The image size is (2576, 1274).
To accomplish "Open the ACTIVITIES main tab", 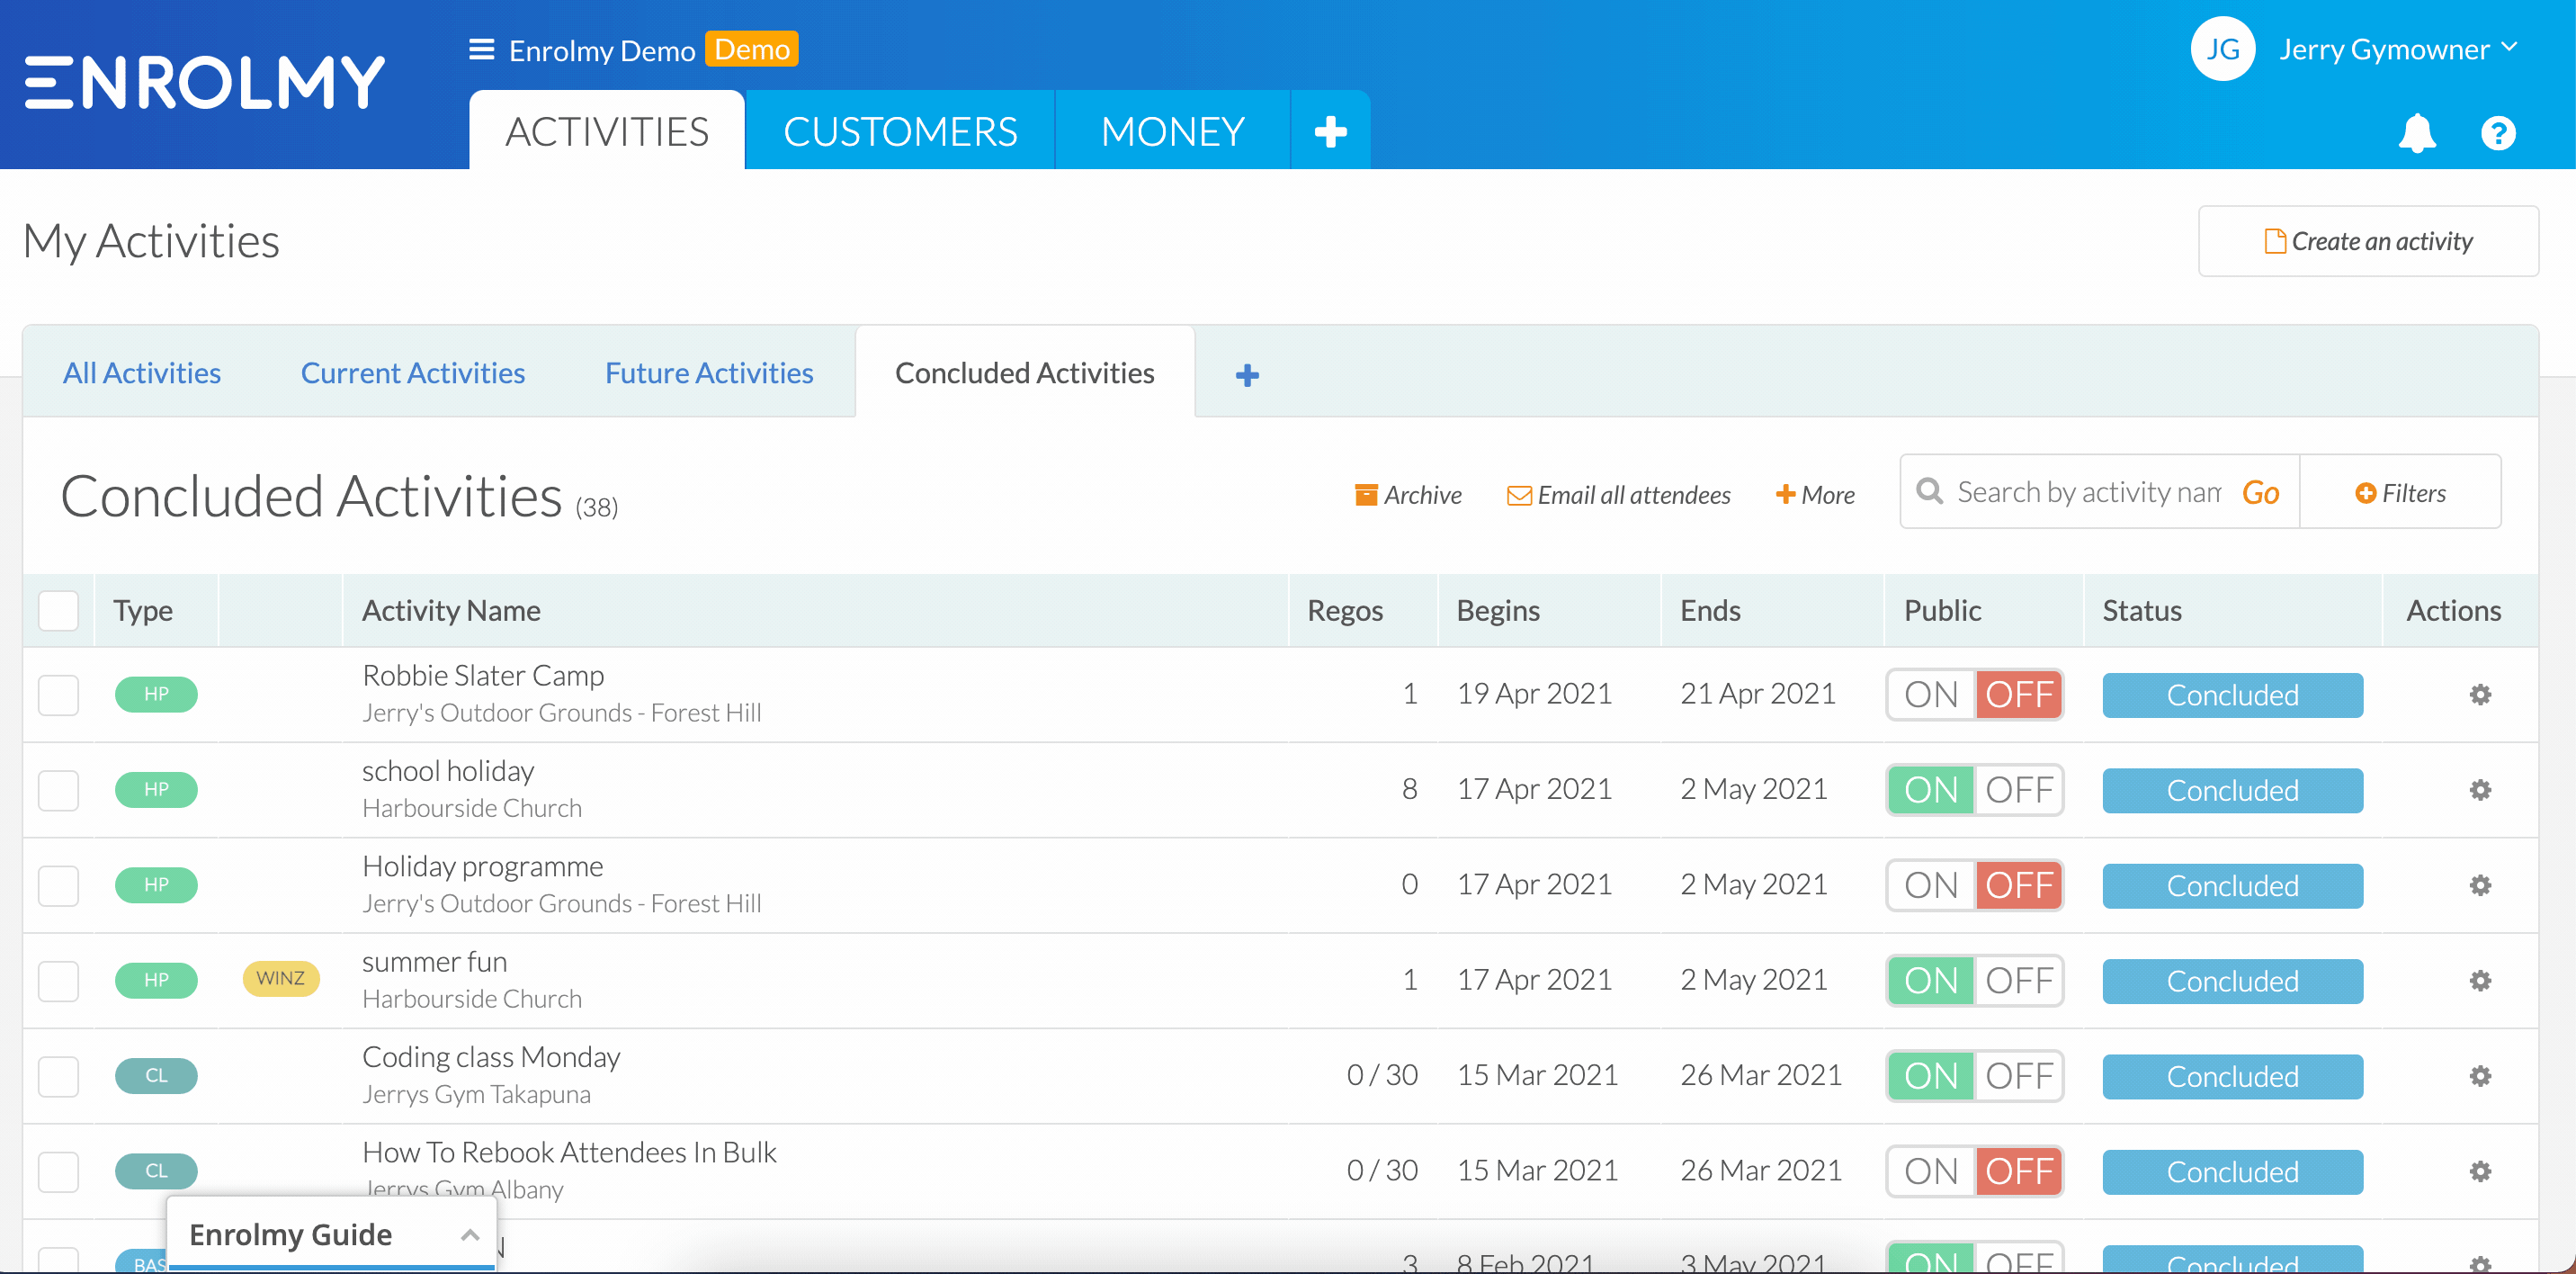I will pos(607,131).
